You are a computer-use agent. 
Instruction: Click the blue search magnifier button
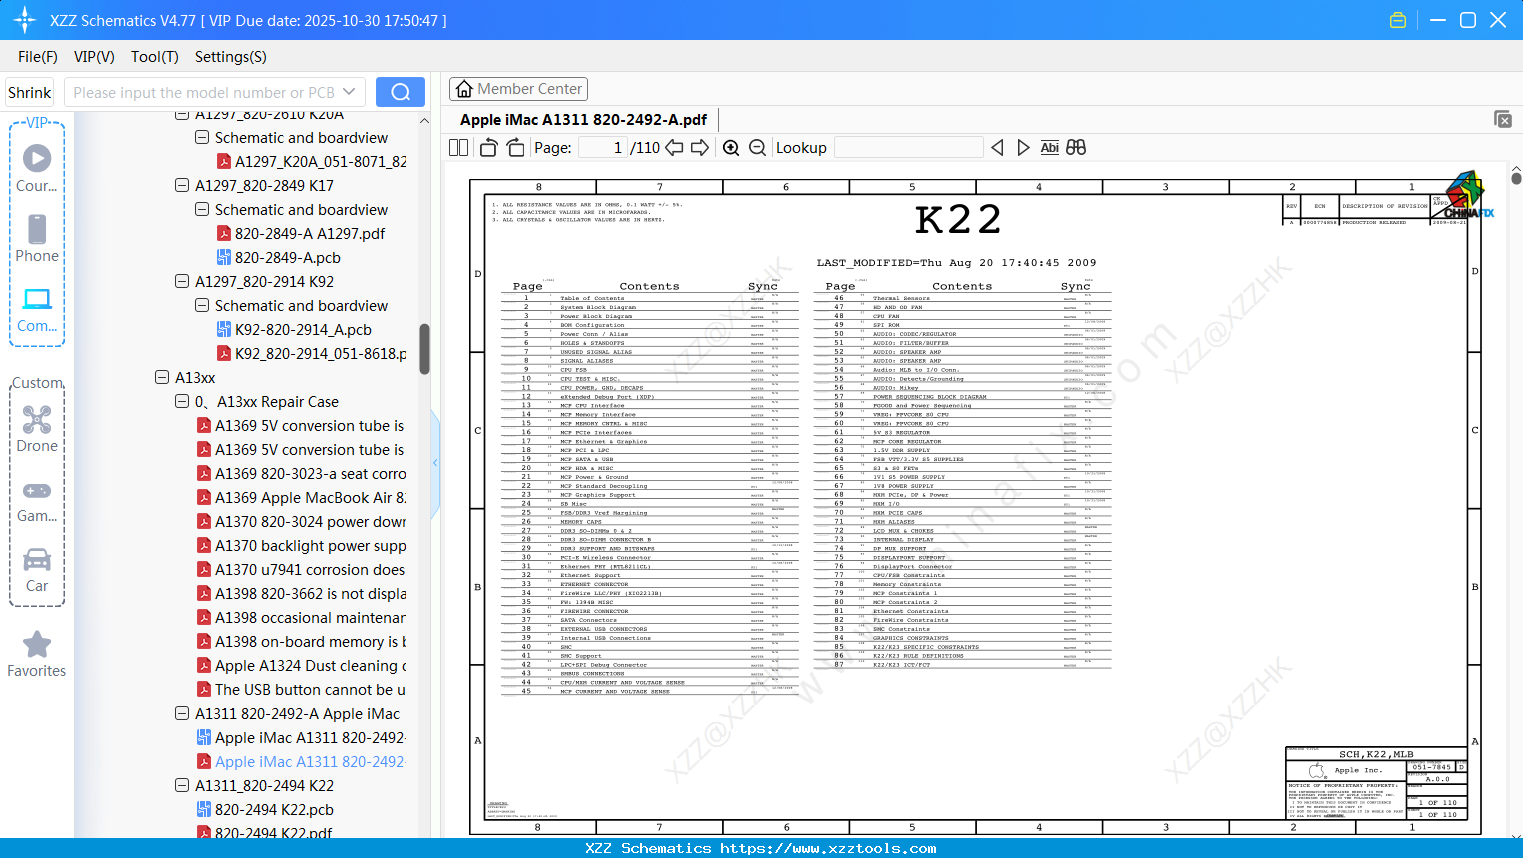point(400,92)
